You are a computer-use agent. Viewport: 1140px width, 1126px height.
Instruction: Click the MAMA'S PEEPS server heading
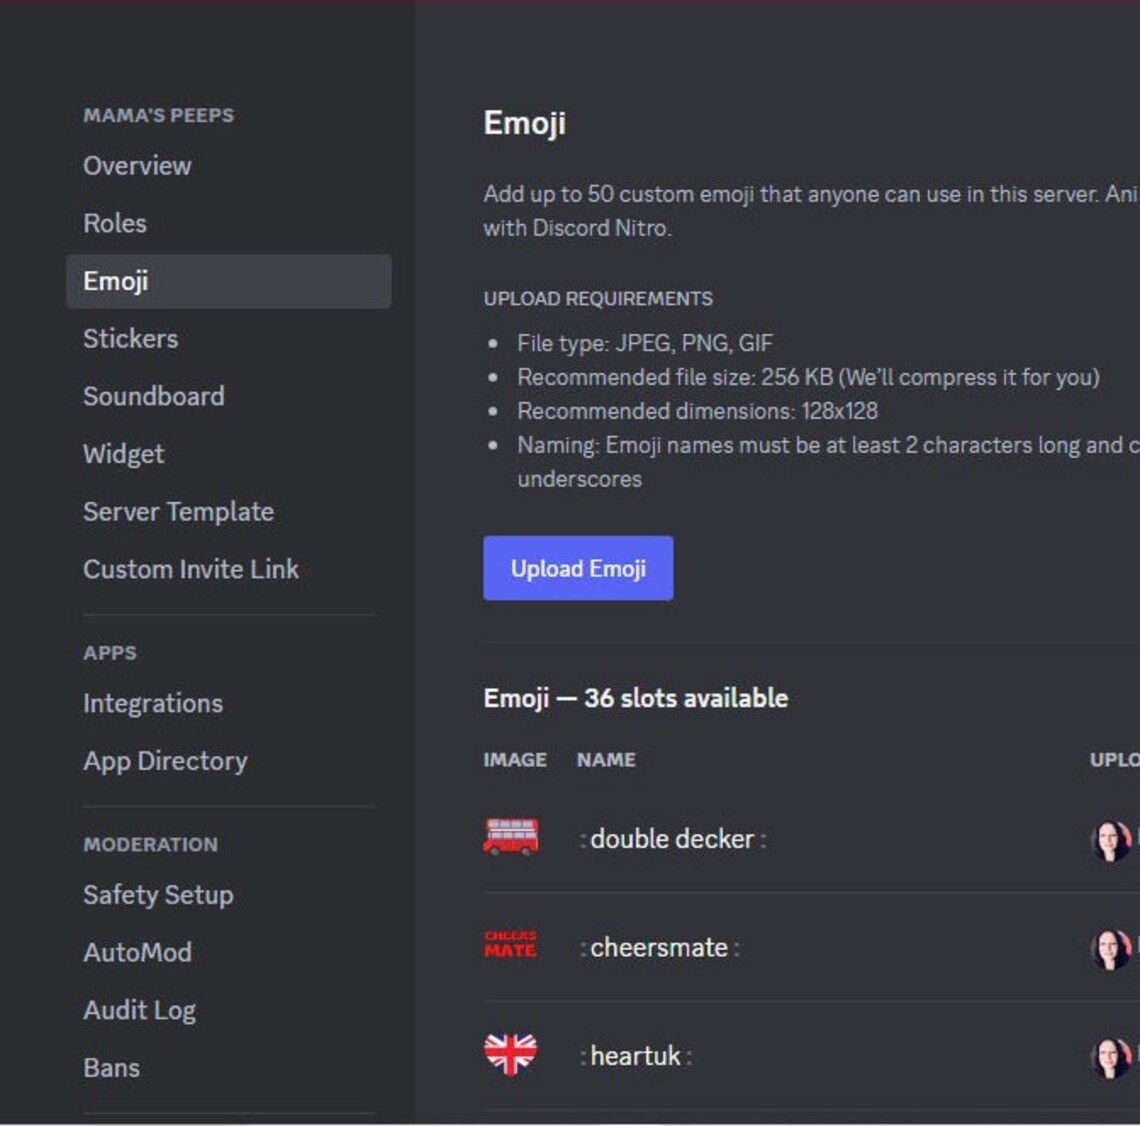pyautogui.click(x=158, y=115)
